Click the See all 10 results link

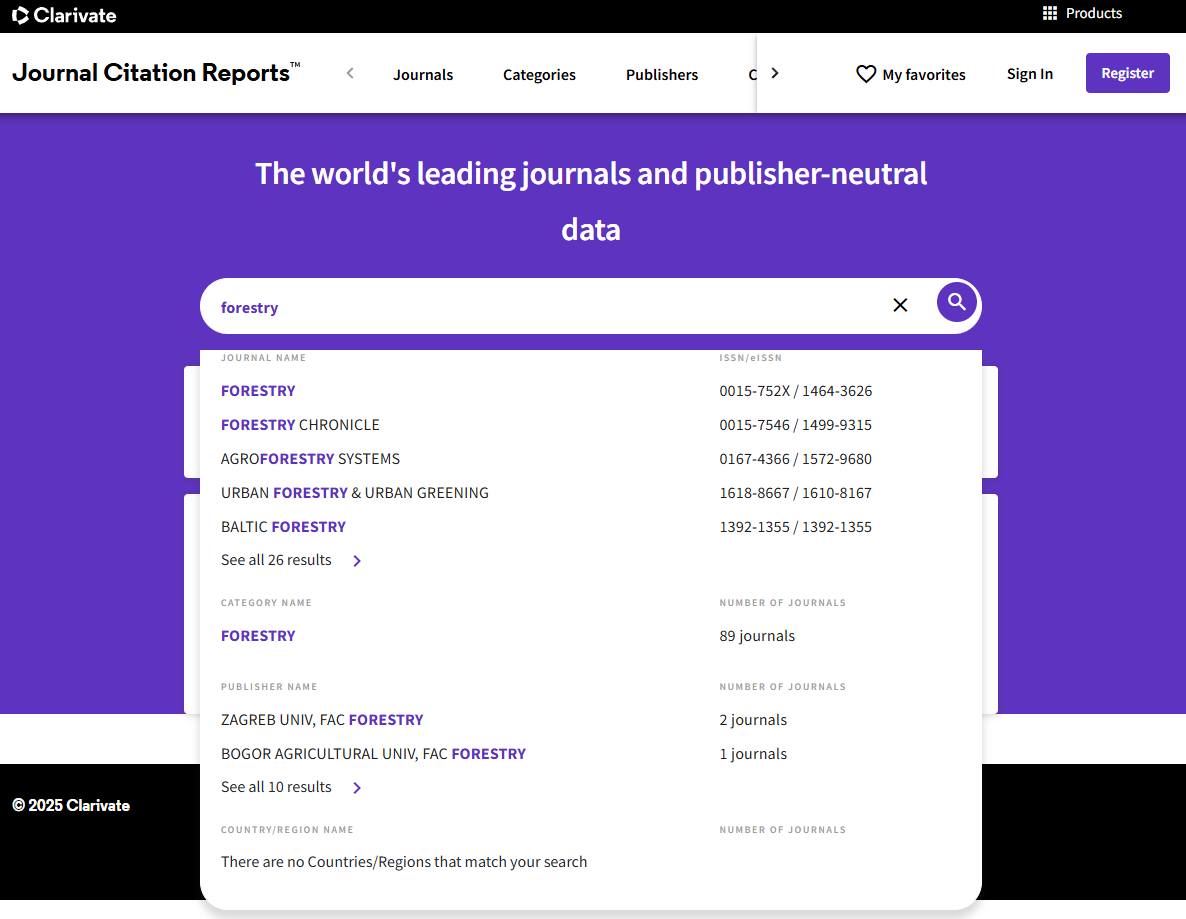coord(276,787)
